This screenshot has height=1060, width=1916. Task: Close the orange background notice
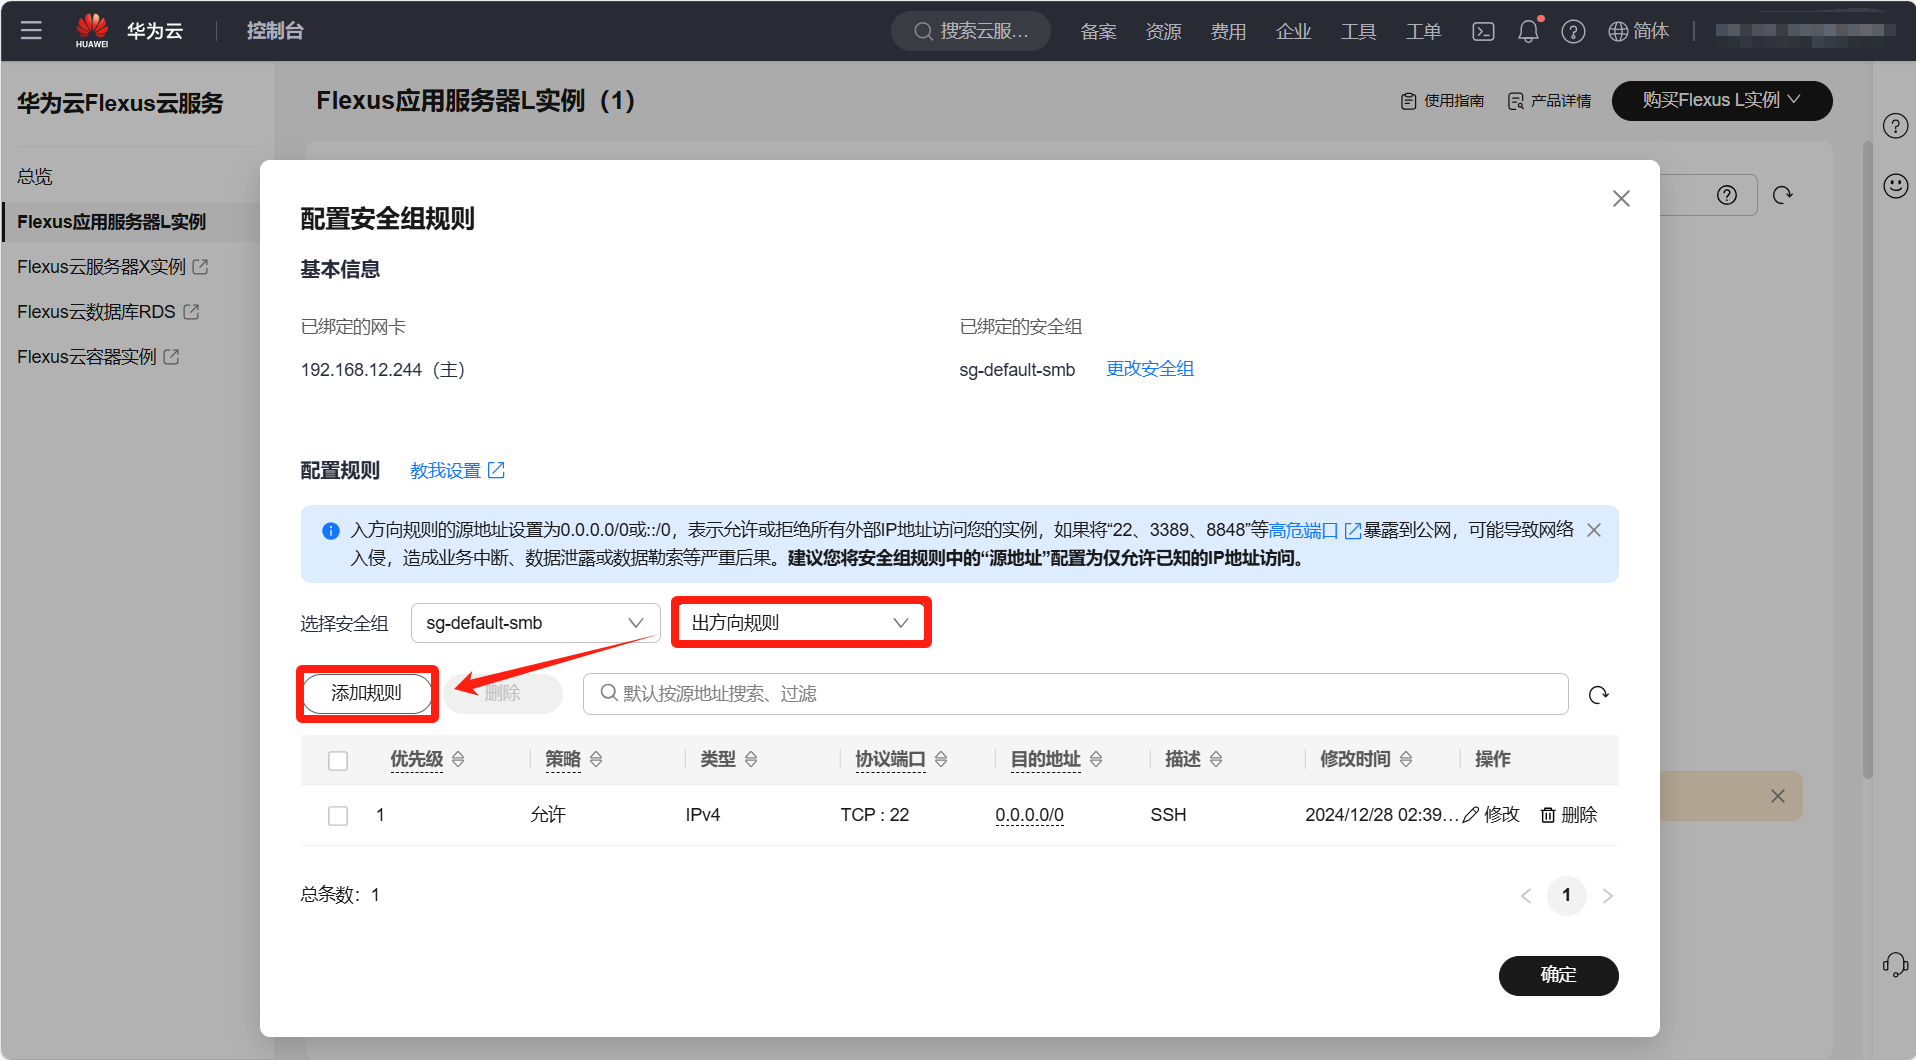coord(1777,796)
